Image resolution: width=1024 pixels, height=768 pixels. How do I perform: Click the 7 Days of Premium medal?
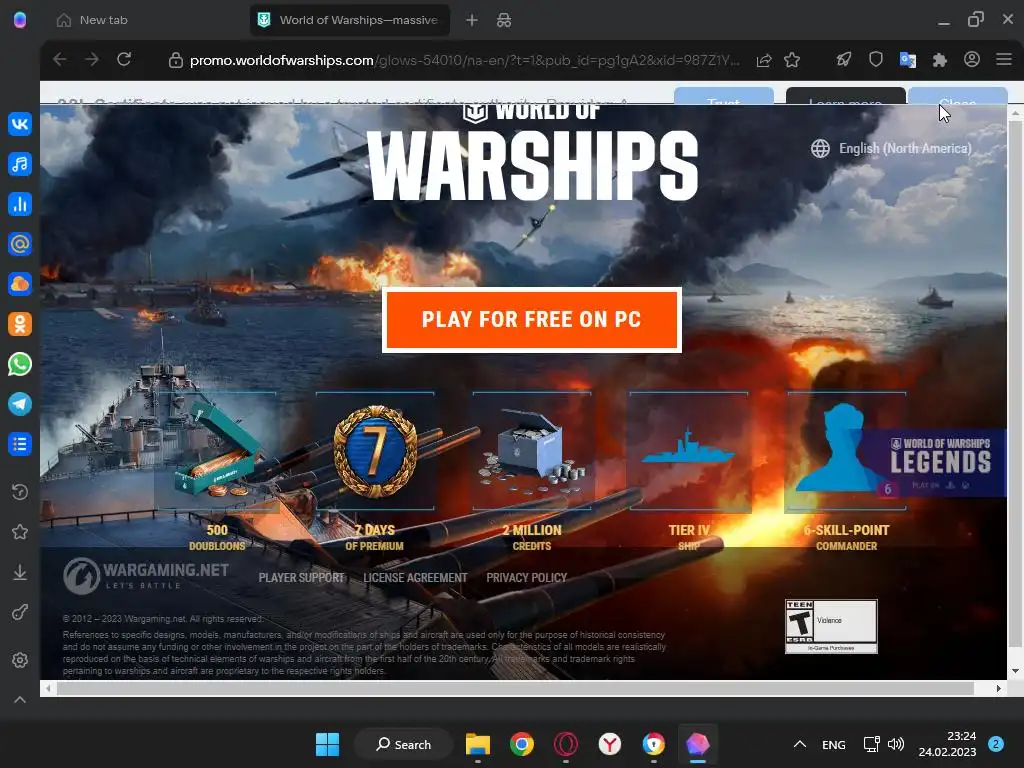pyautogui.click(x=375, y=451)
